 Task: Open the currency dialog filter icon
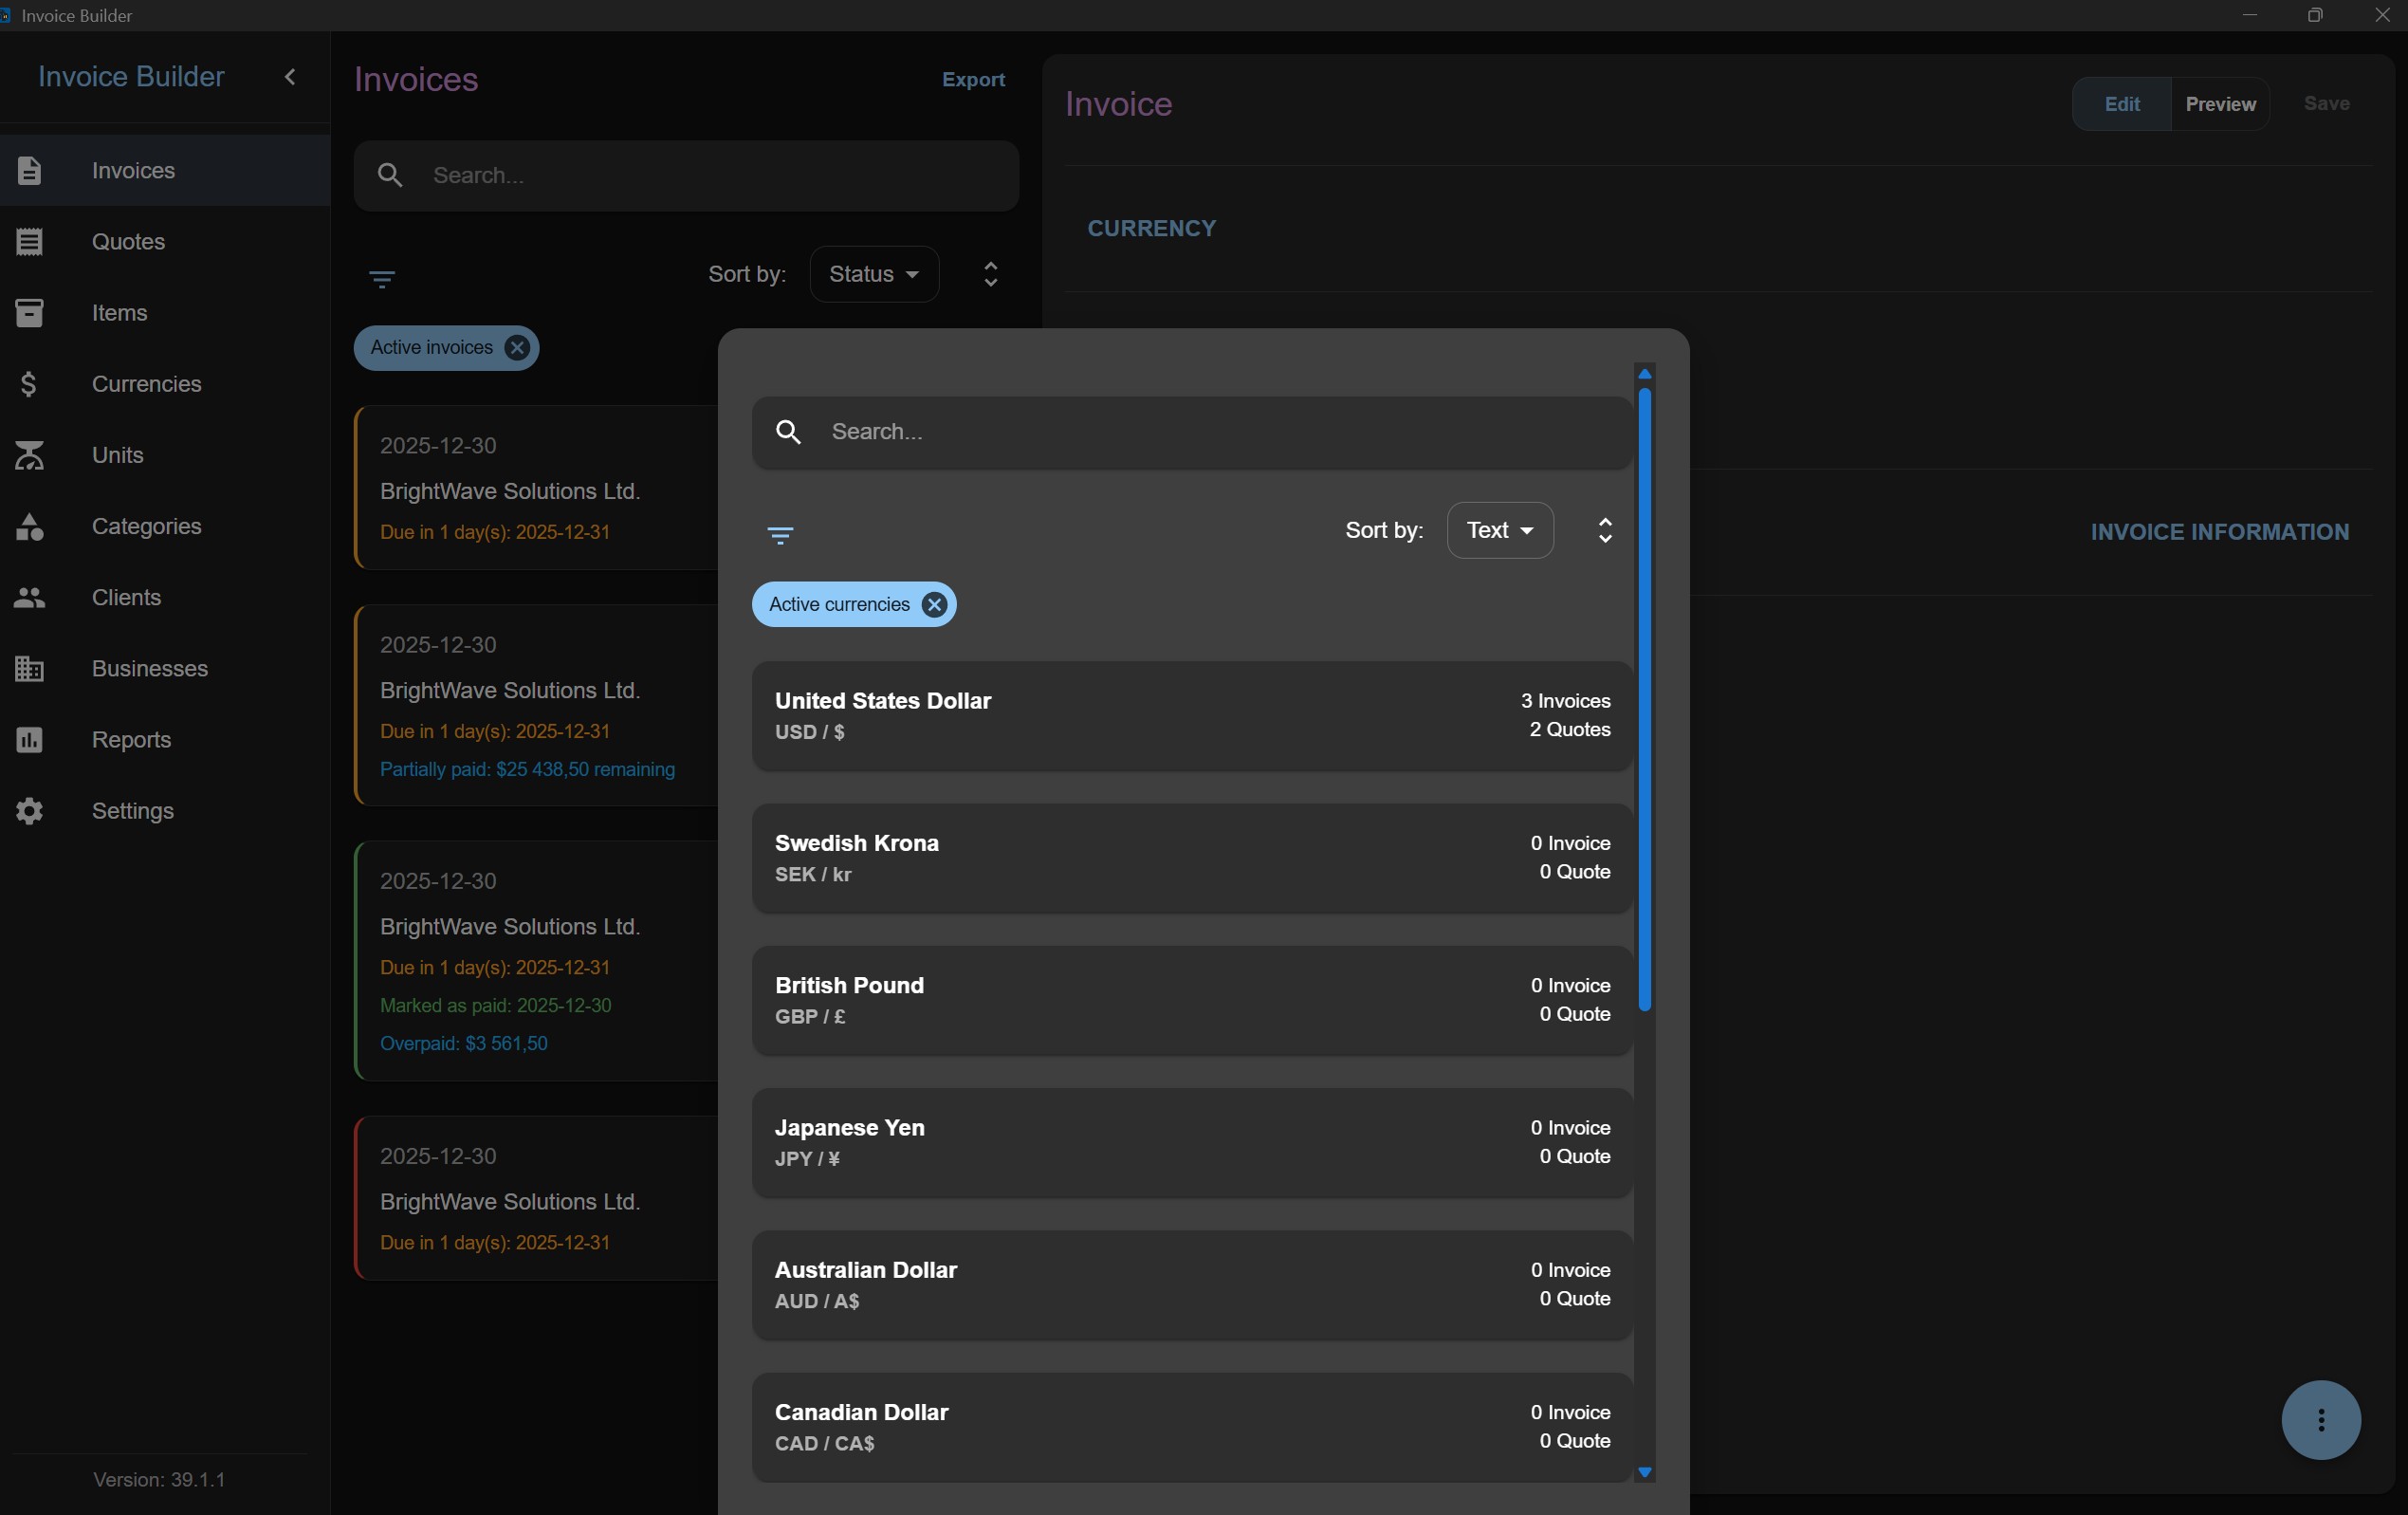coord(780,535)
